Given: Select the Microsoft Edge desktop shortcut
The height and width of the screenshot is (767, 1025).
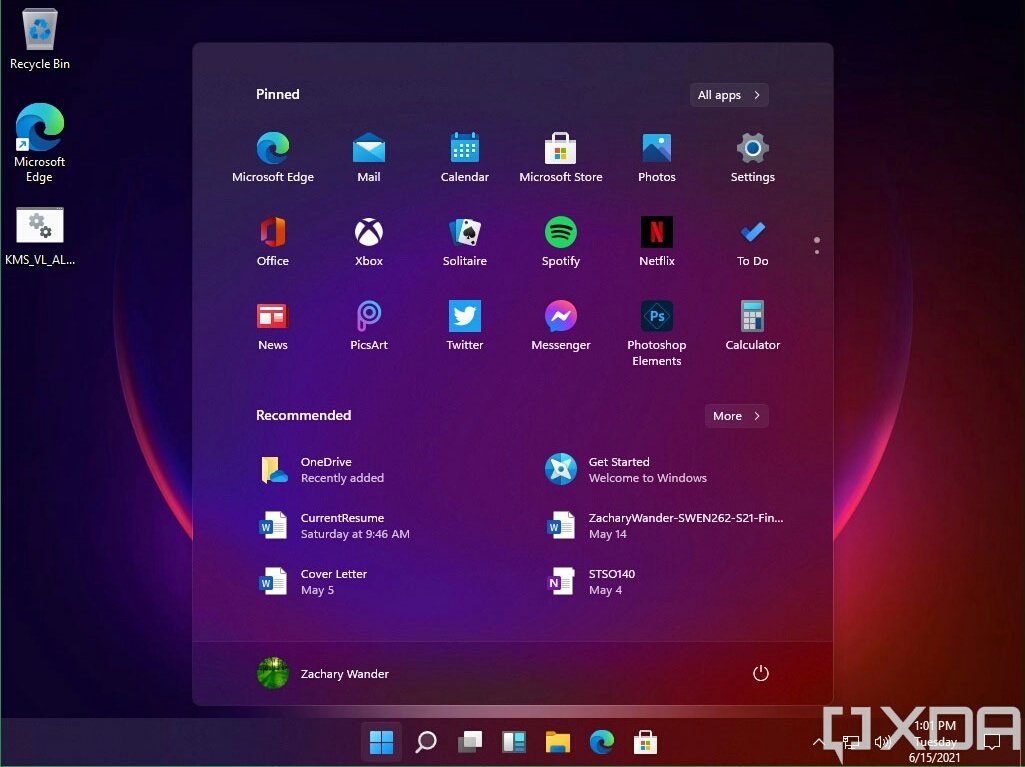Looking at the screenshot, I should [x=39, y=143].
